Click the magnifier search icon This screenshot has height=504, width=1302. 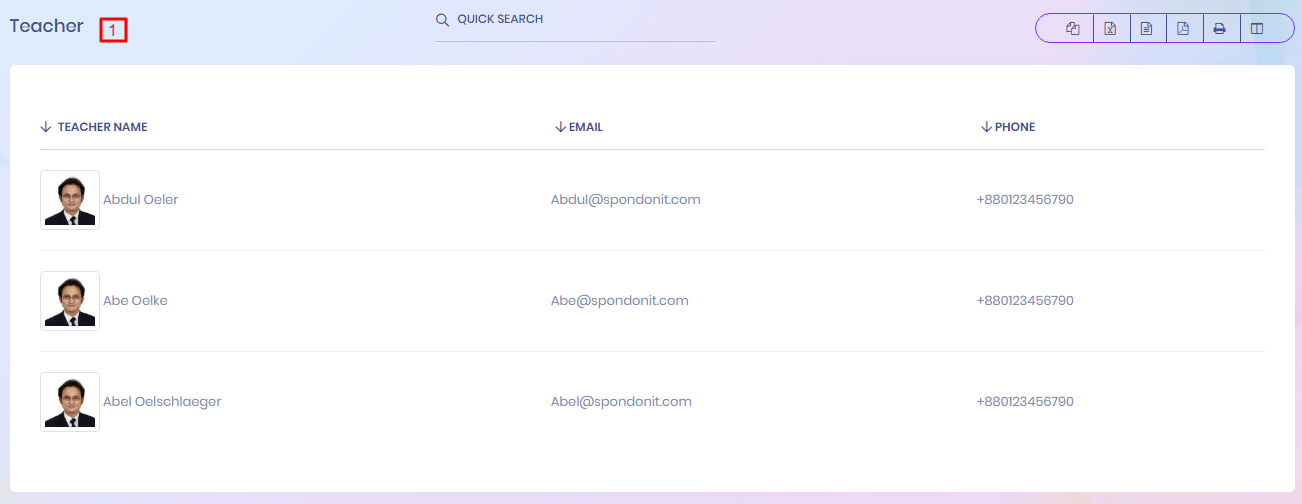[442, 20]
